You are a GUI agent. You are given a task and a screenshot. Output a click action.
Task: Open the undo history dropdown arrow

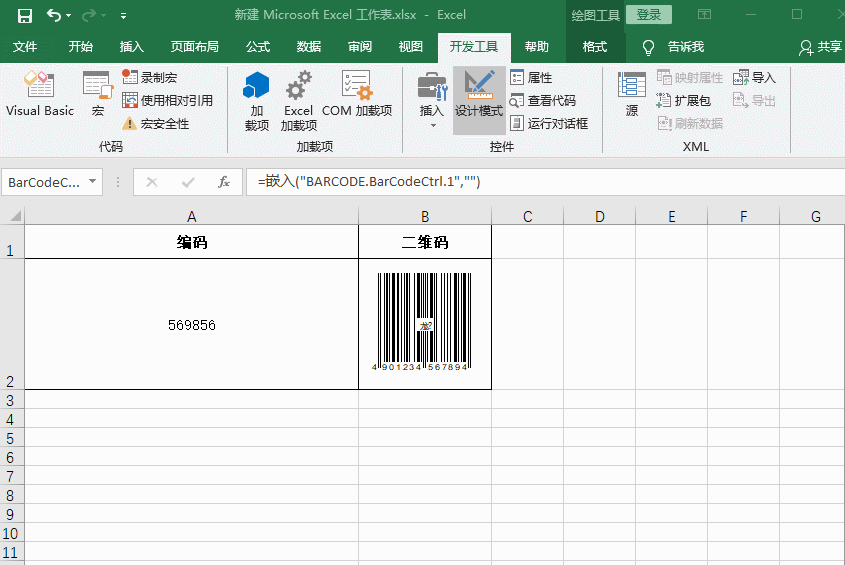point(68,16)
